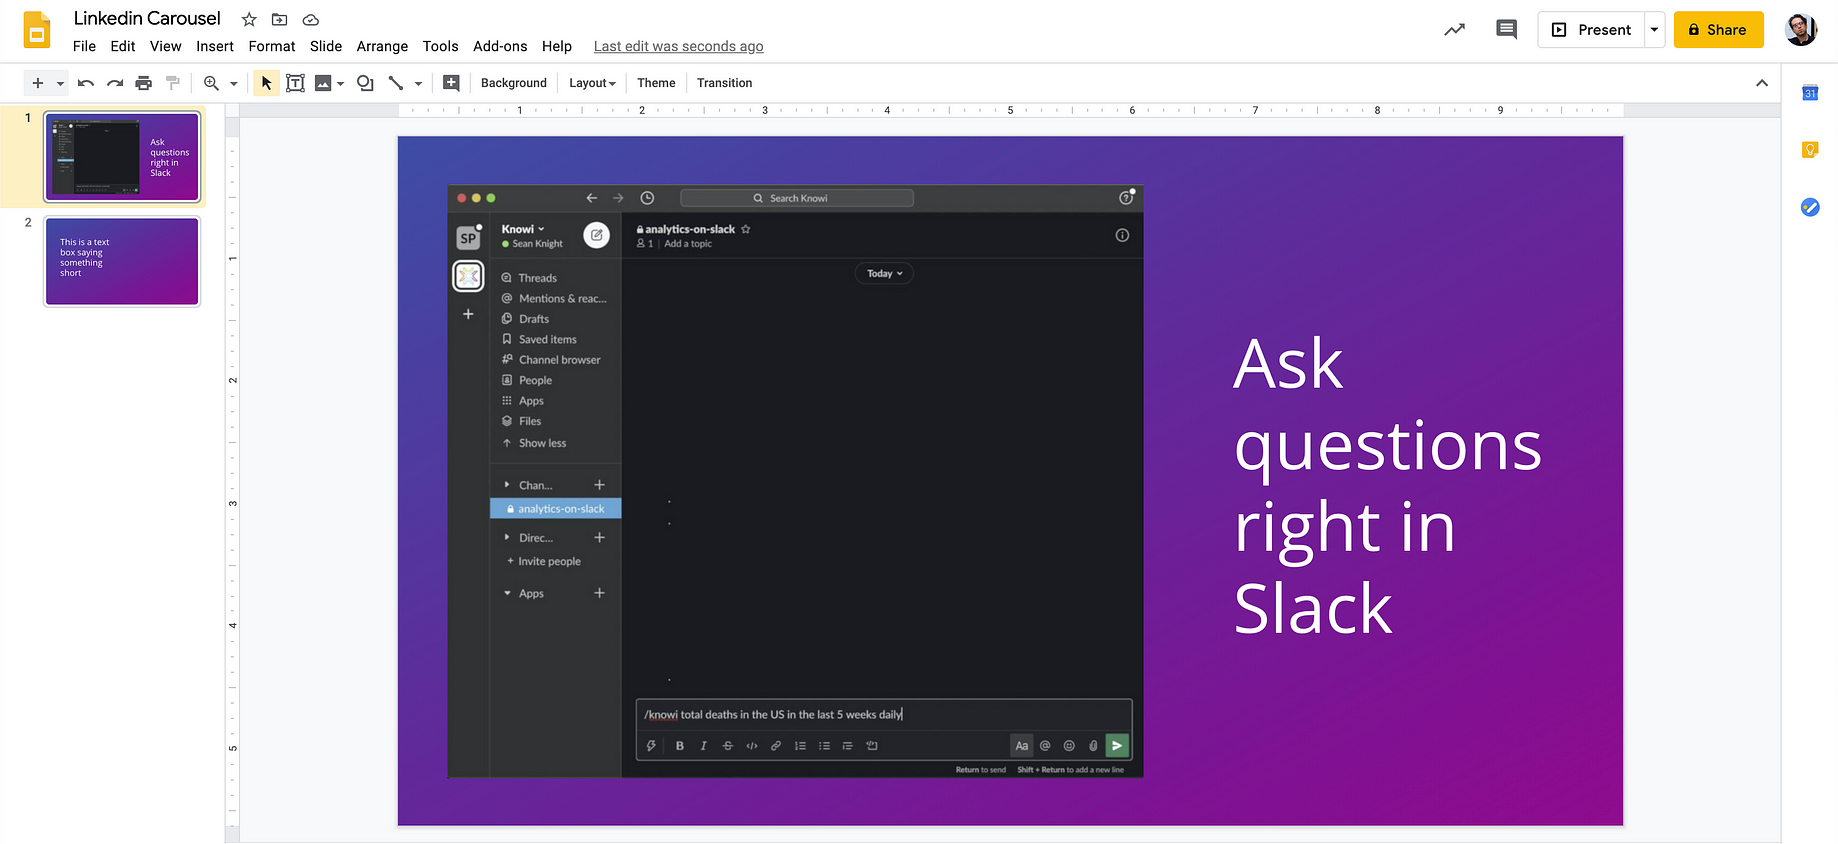Collapse the menus with the chevron
The height and width of the screenshot is (844, 1838).
click(1762, 83)
